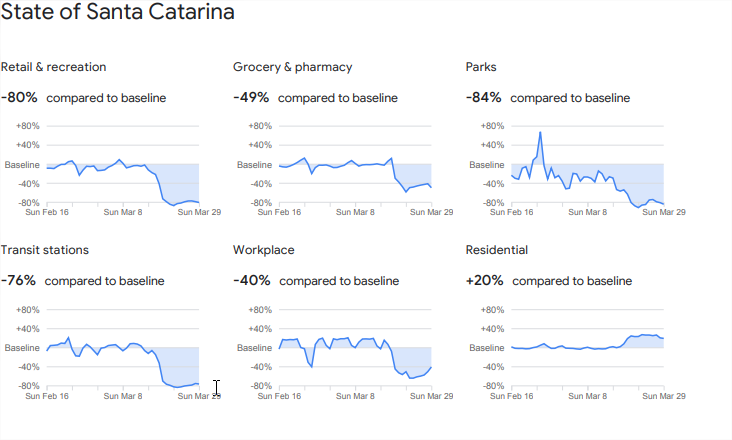Click the -49% grocery figure
Screen dimensions: 732x440
coord(251,98)
